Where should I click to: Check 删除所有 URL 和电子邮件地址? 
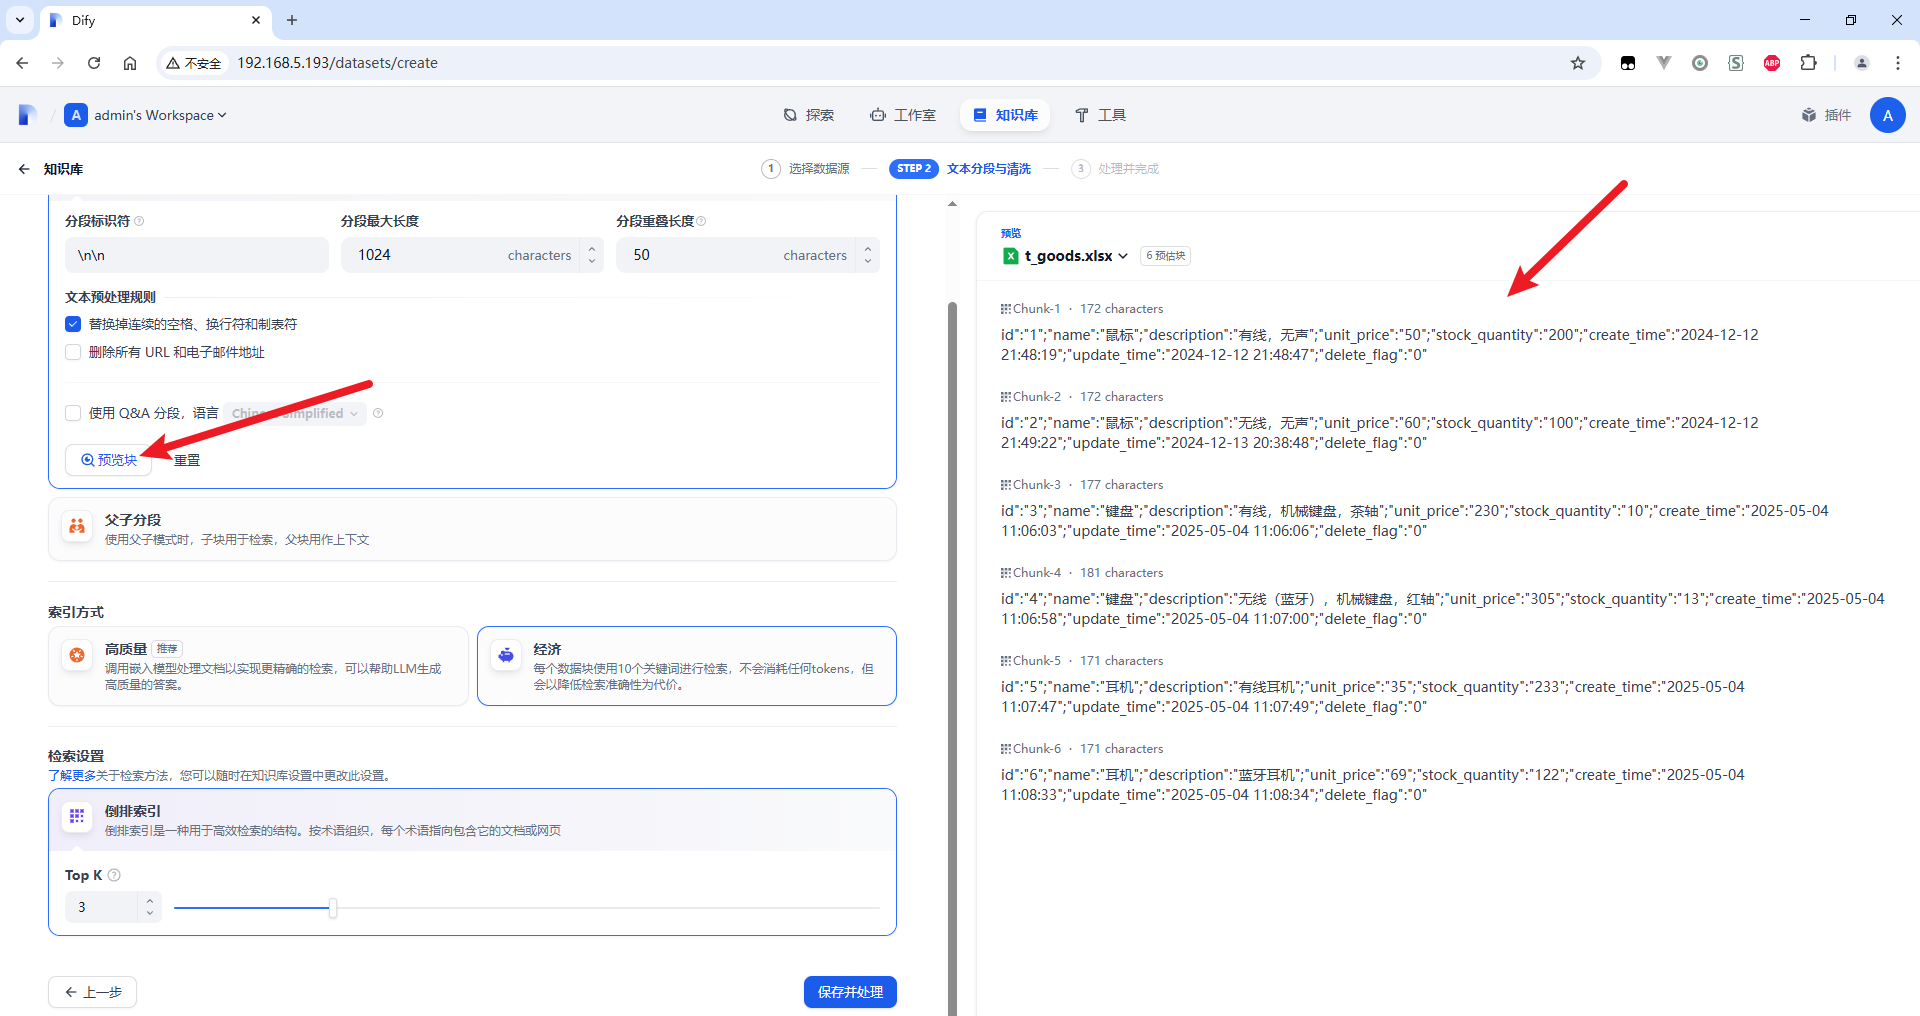coord(73,352)
